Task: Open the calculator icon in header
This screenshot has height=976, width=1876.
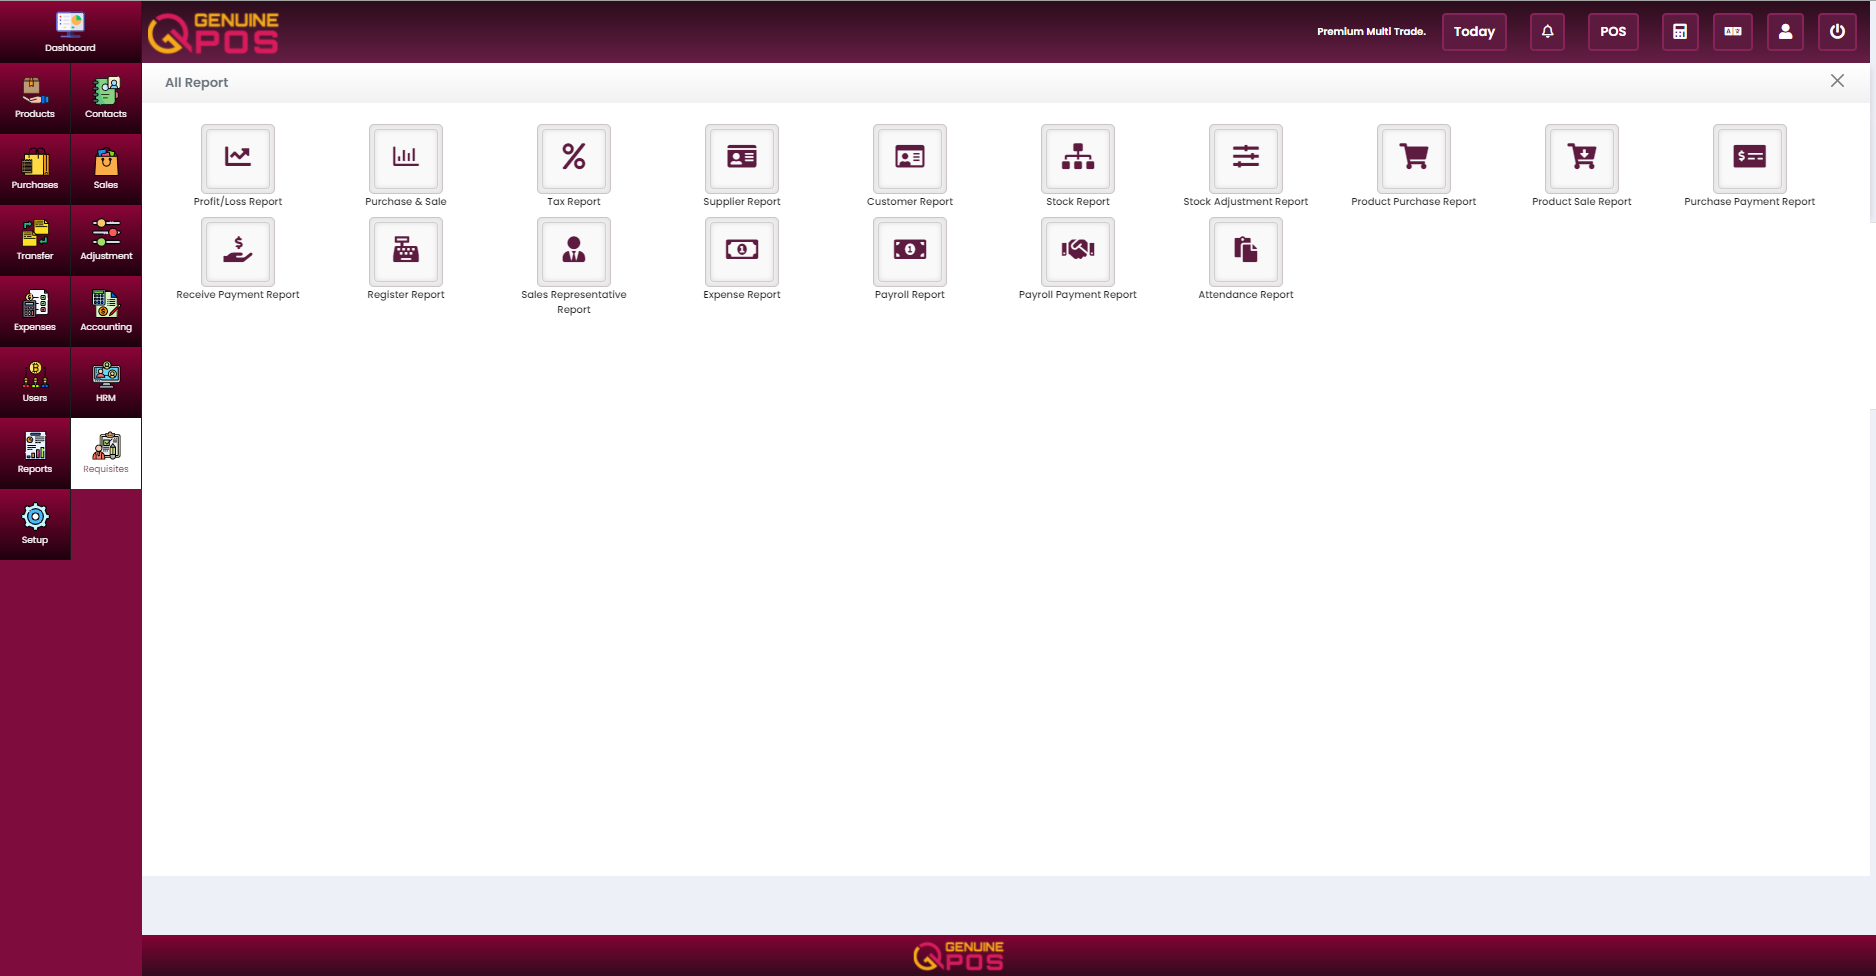Action: [x=1680, y=32]
